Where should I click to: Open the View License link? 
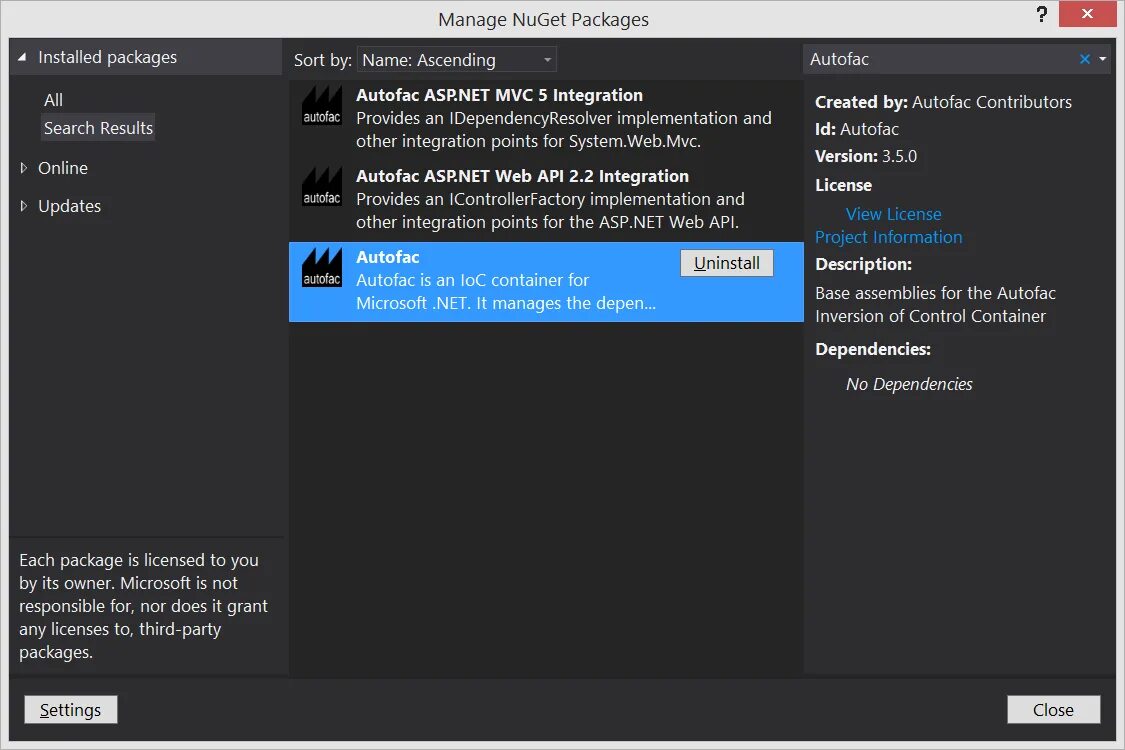893,214
